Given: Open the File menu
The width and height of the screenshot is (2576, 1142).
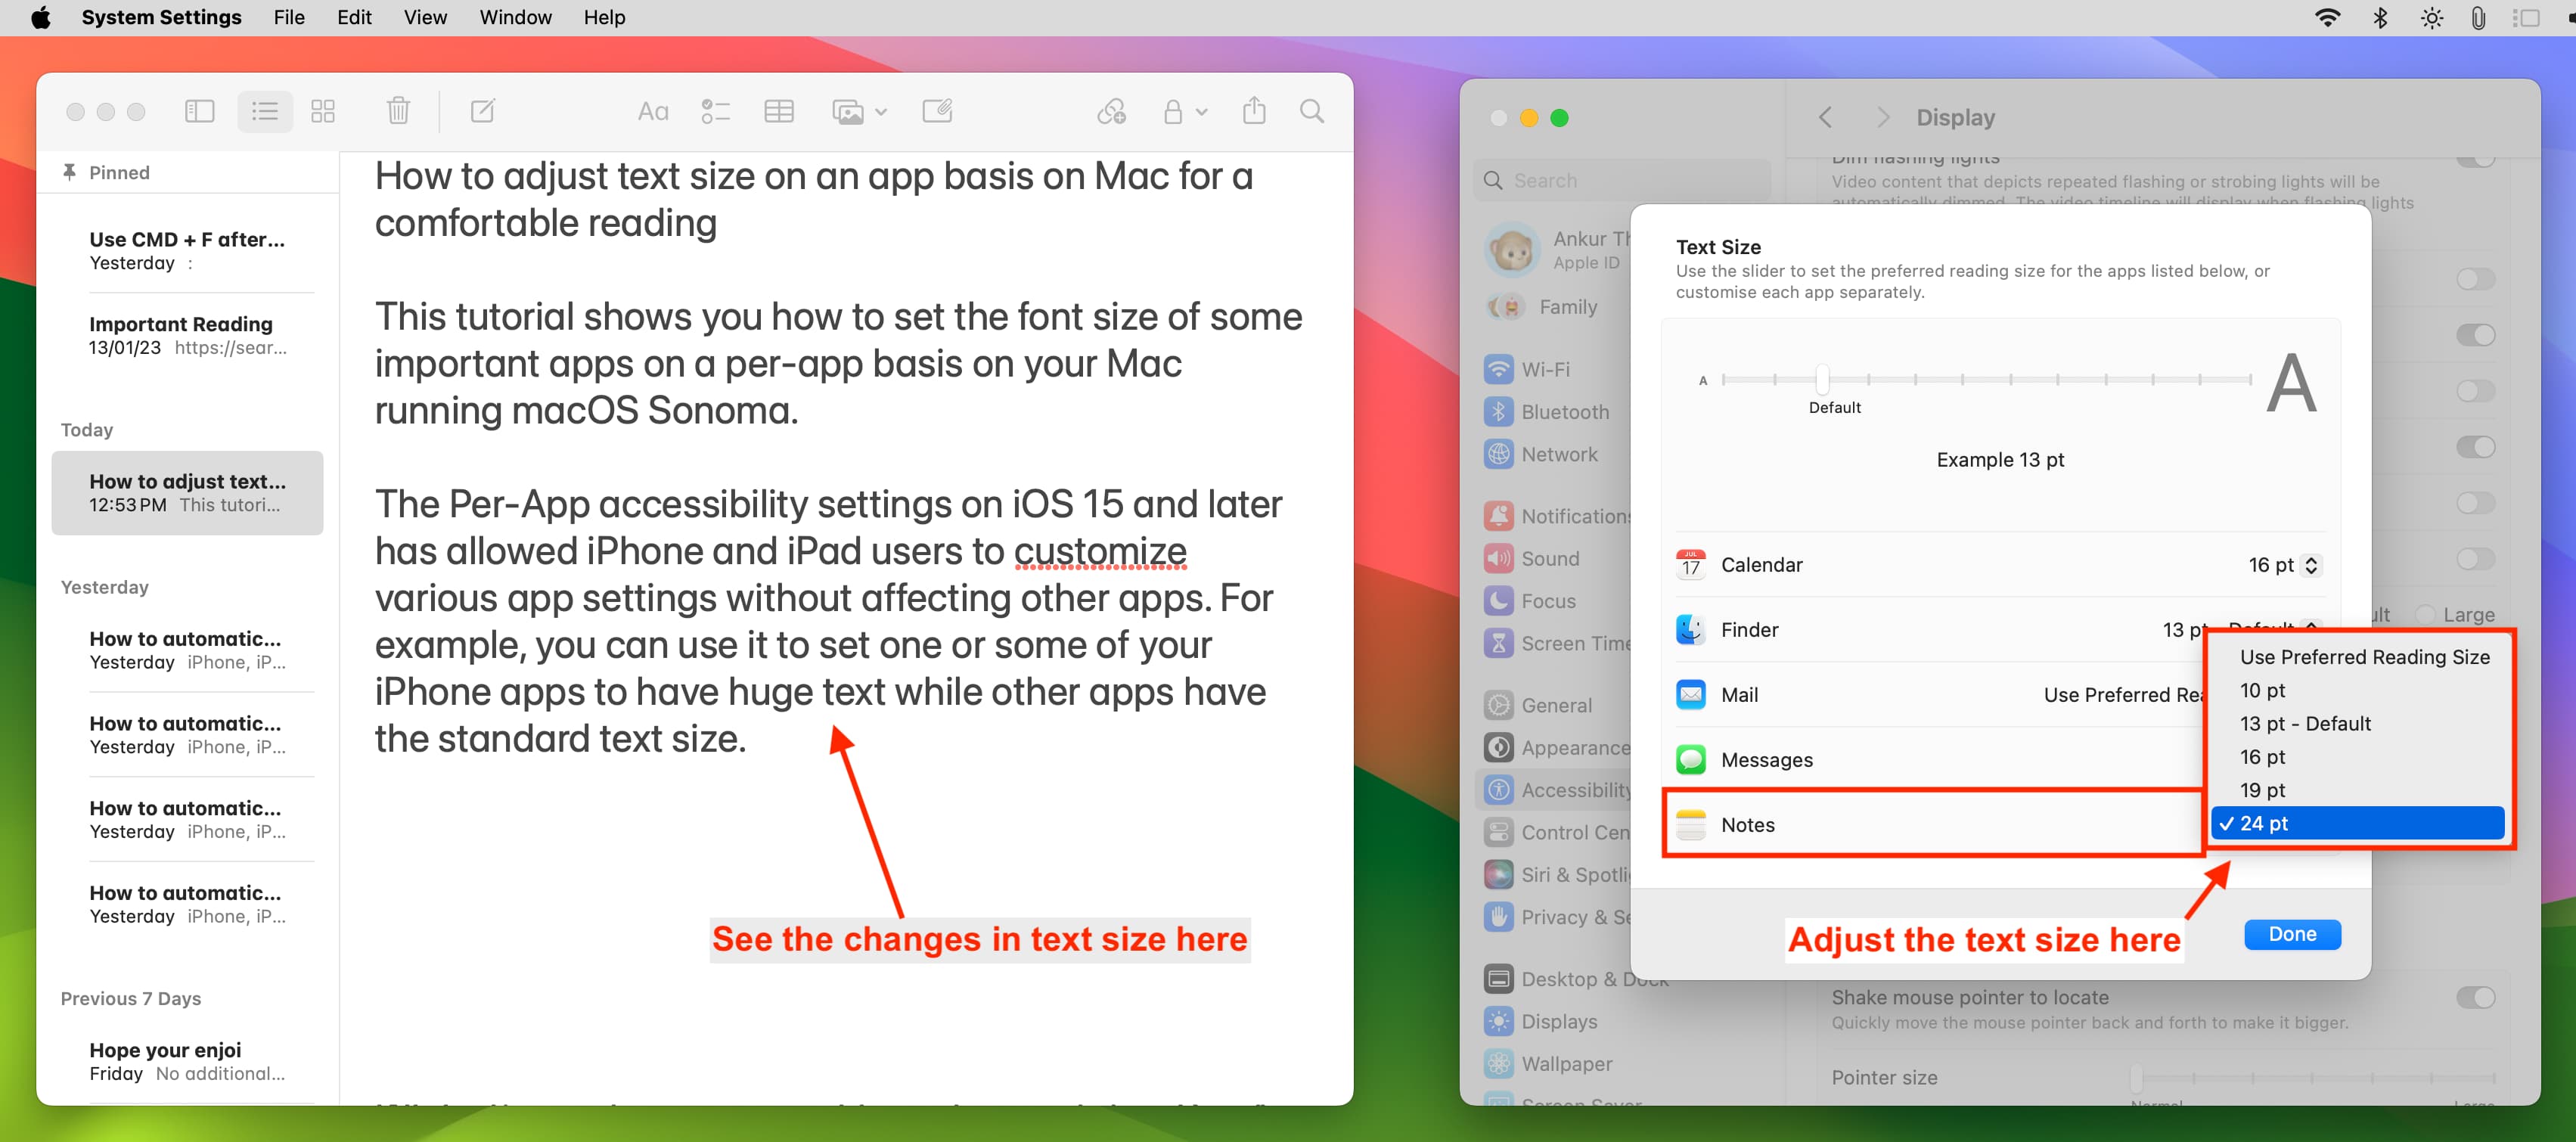Looking at the screenshot, I should [x=289, y=17].
